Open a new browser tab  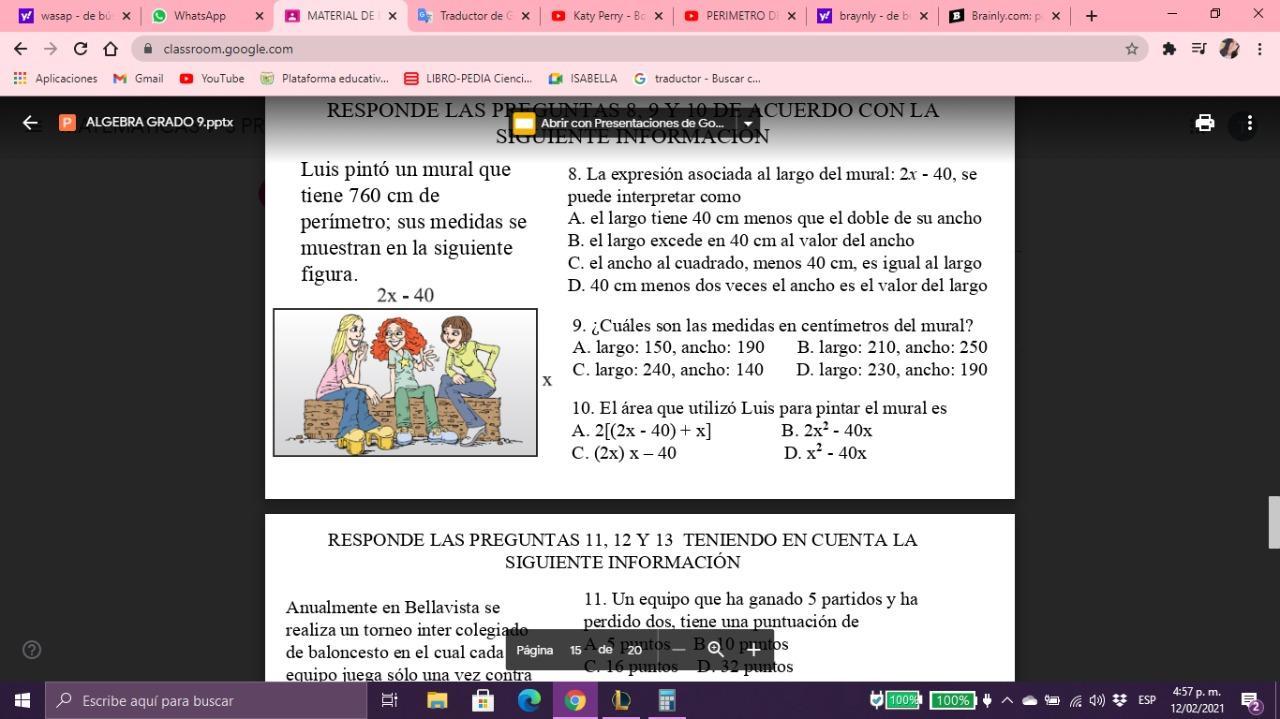(1091, 15)
